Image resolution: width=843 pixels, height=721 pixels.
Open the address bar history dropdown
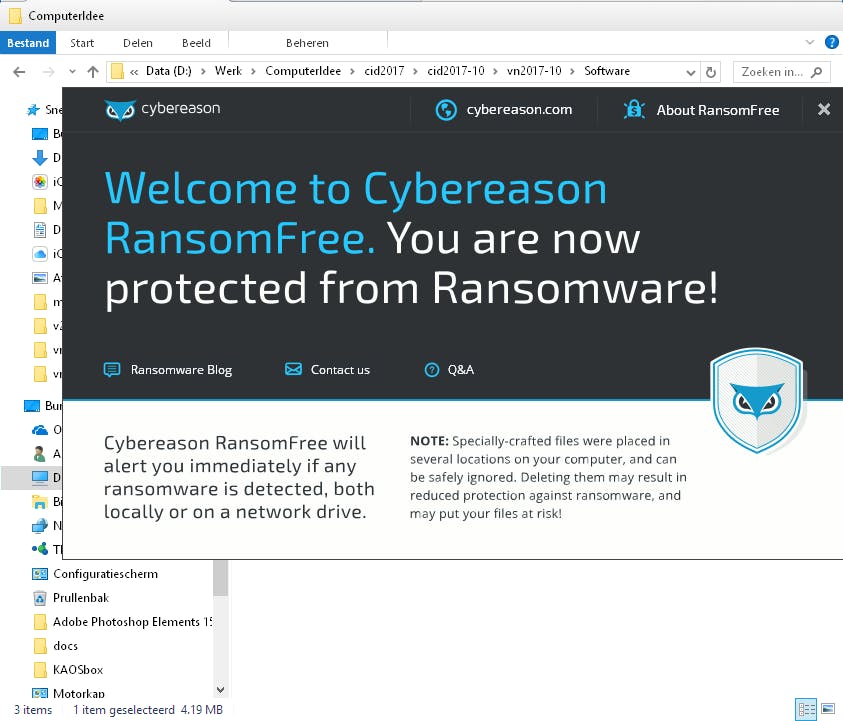pyautogui.click(x=691, y=71)
